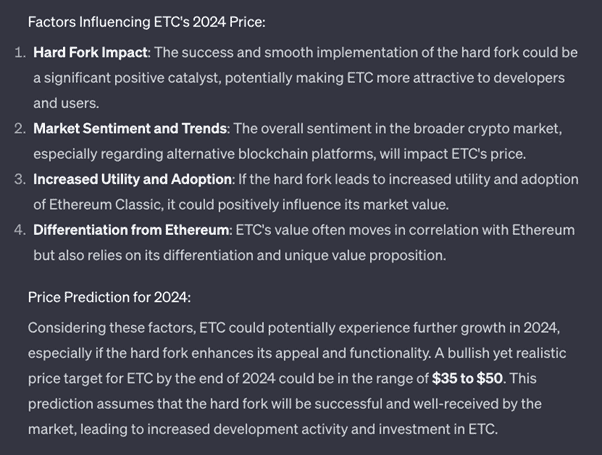Click the line starting "and users."
Image resolution: width=602 pixels, height=455 pixels.
[66, 104]
